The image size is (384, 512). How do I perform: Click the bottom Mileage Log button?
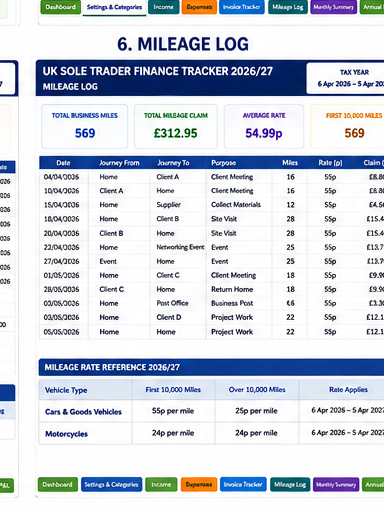(290, 484)
